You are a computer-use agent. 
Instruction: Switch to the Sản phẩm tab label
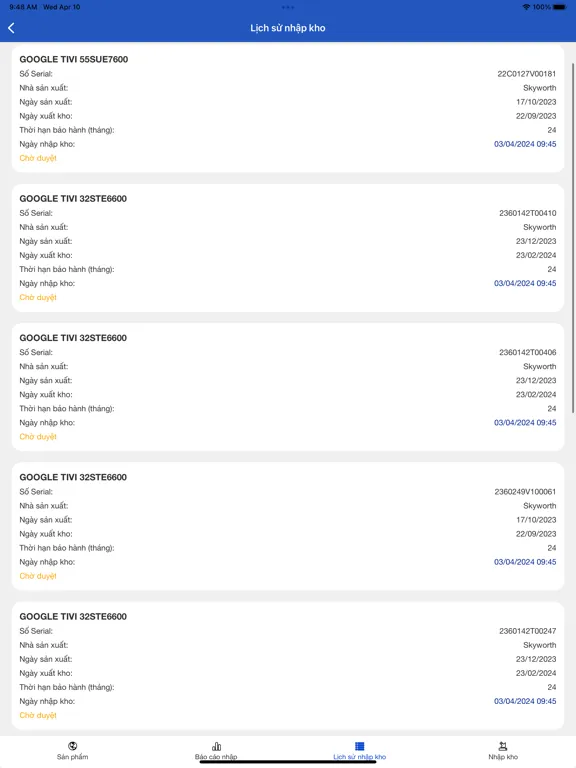click(72, 757)
